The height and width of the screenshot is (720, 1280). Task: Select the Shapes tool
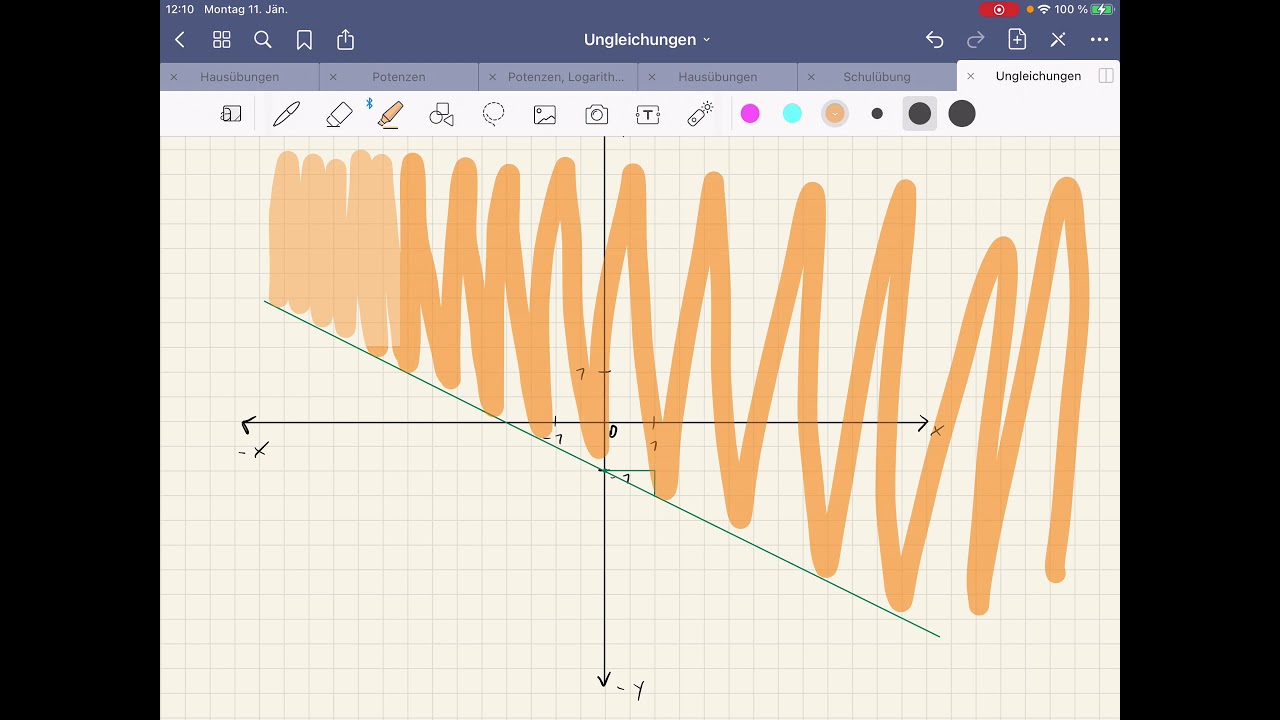(x=441, y=114)
